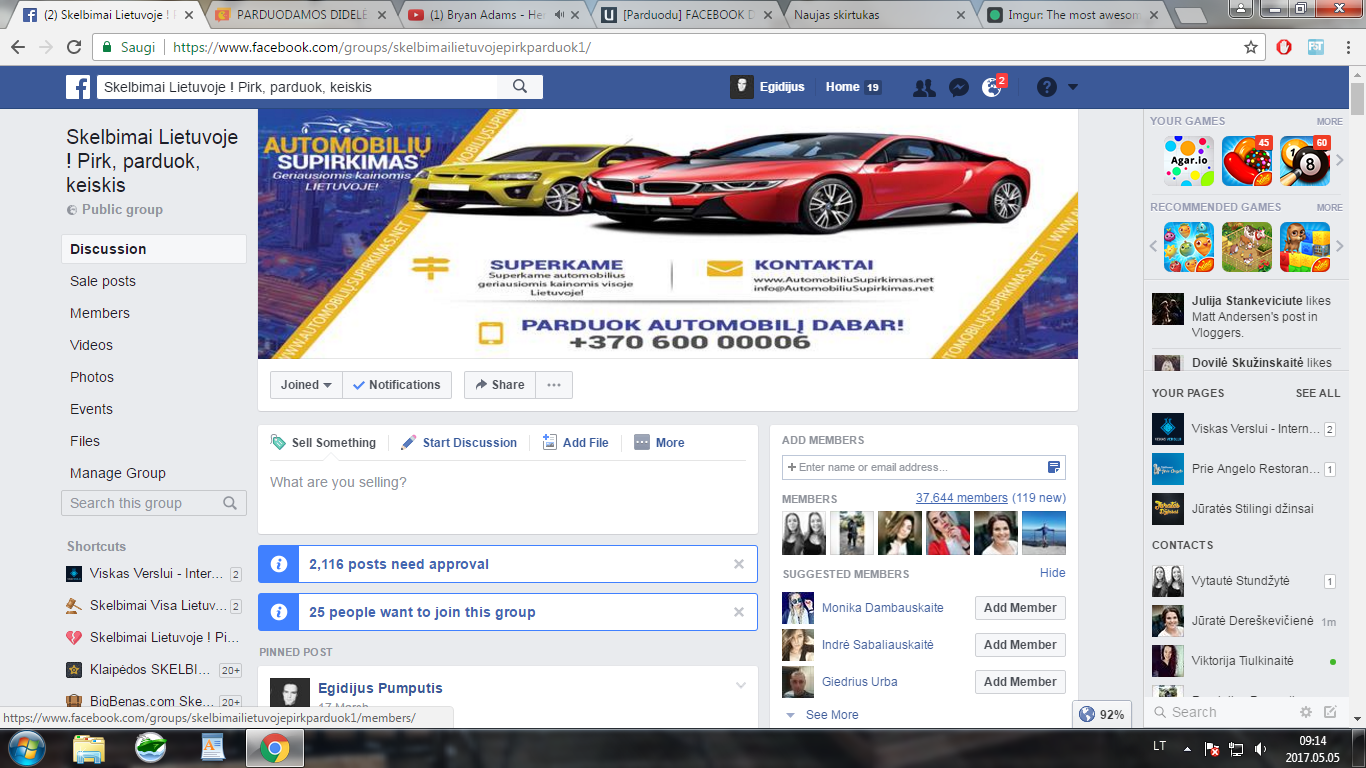Open the Messenger icon in header

[x=958, y=87]
